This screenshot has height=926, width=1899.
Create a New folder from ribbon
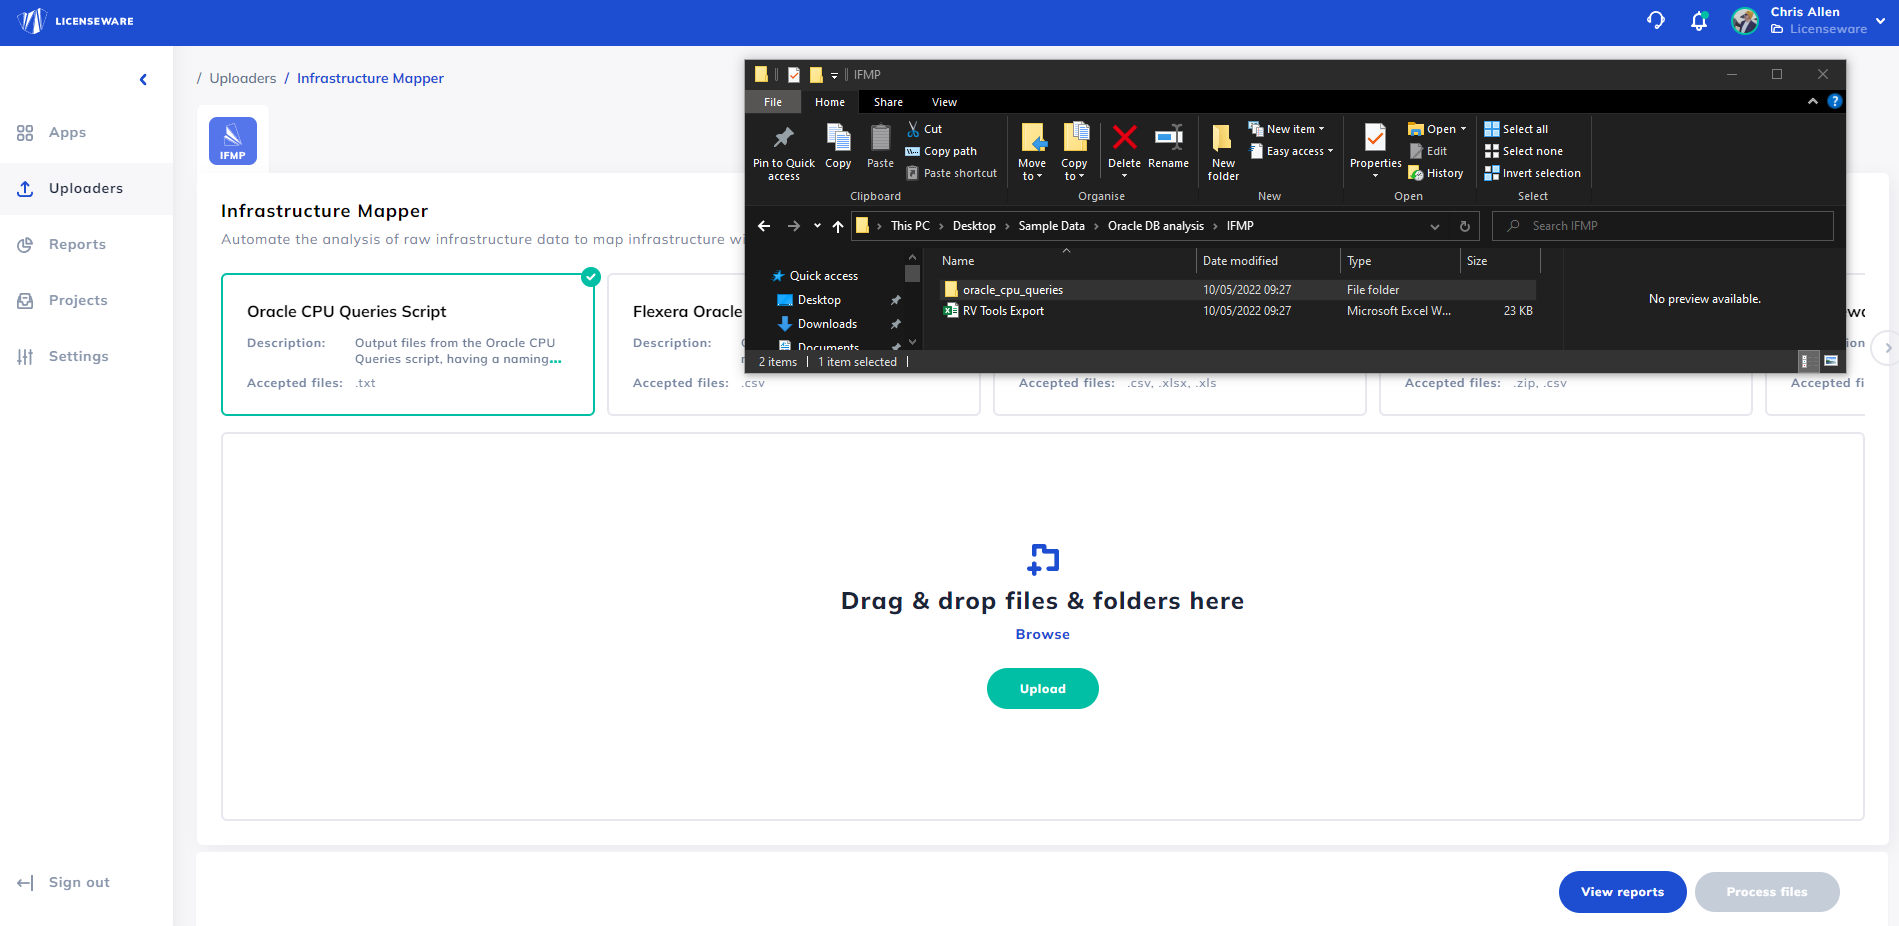pos(1223,152)
